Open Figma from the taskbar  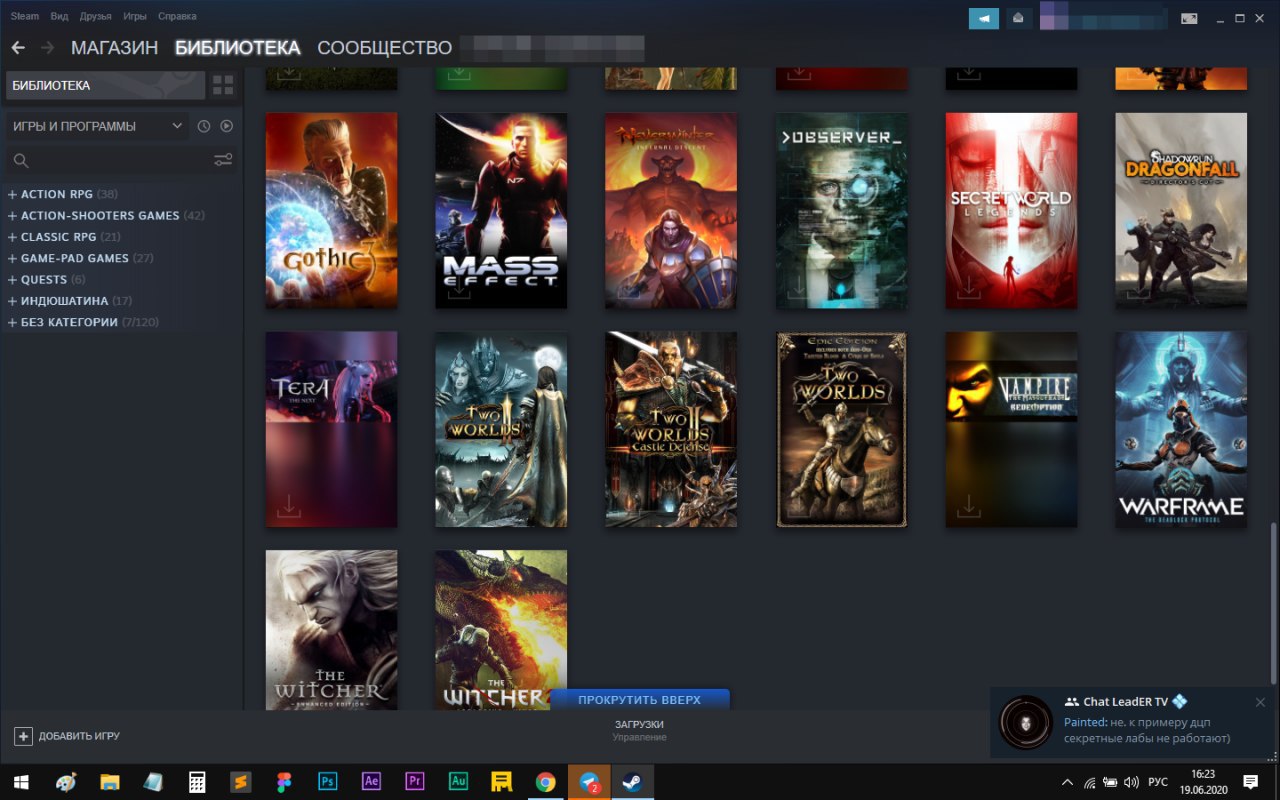(x=283, y=781)
